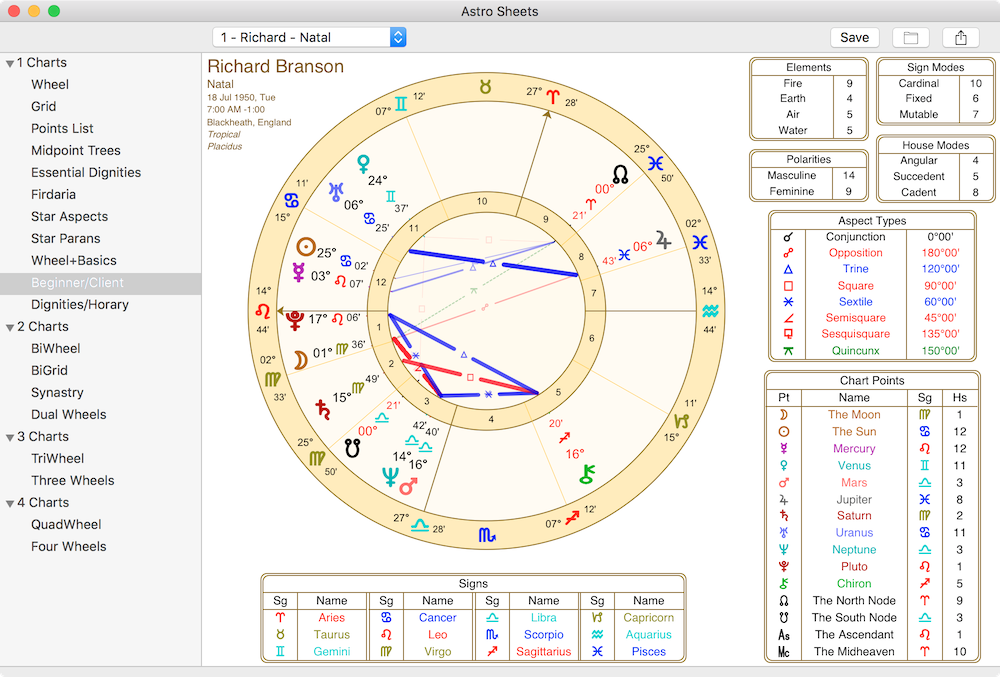Save the chart with the Save button
This screenshot has width=1000, height=677.
pyautogui.click(x=855, y=38)
